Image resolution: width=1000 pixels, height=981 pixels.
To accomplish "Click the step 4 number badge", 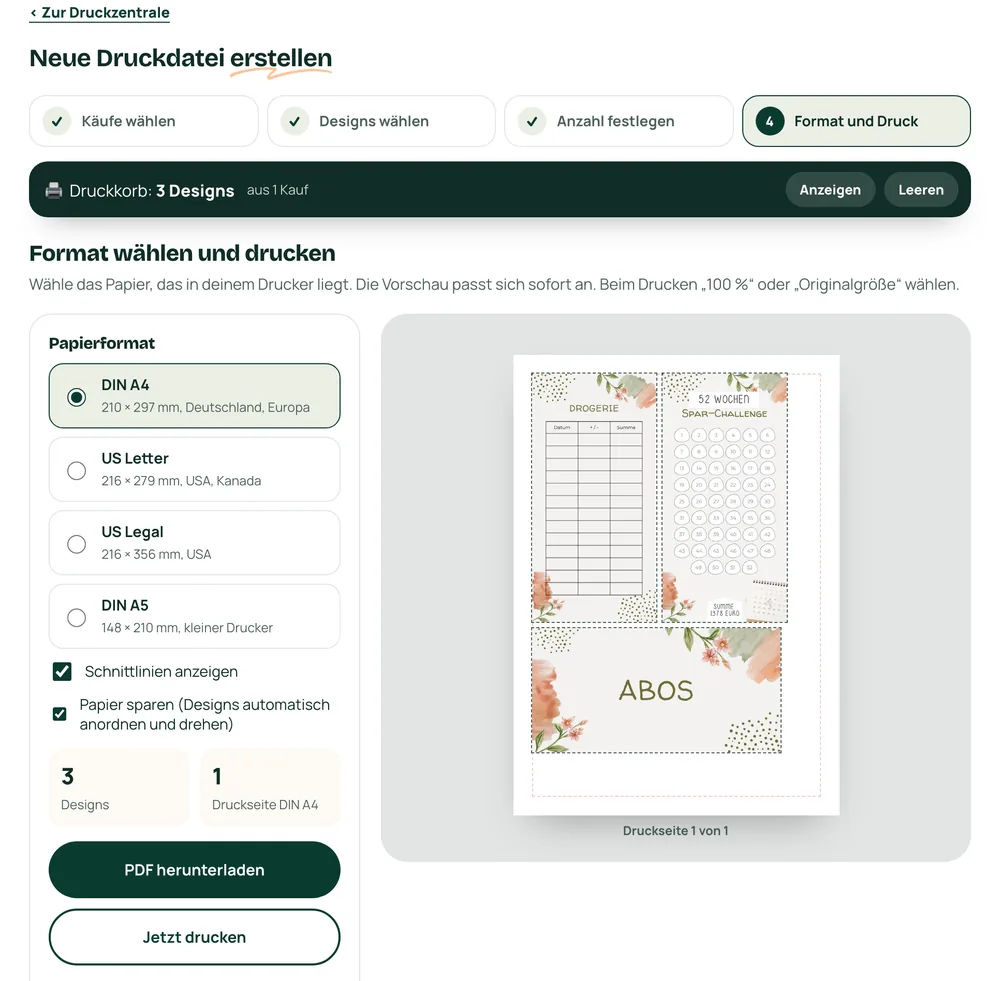I will tap(770, 121).
